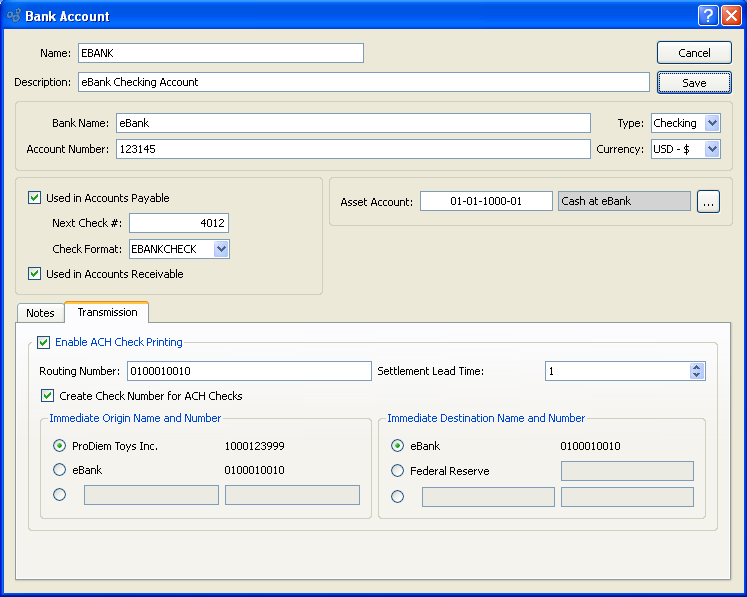
Task: Click the Save button
Action: pos(694,83)
